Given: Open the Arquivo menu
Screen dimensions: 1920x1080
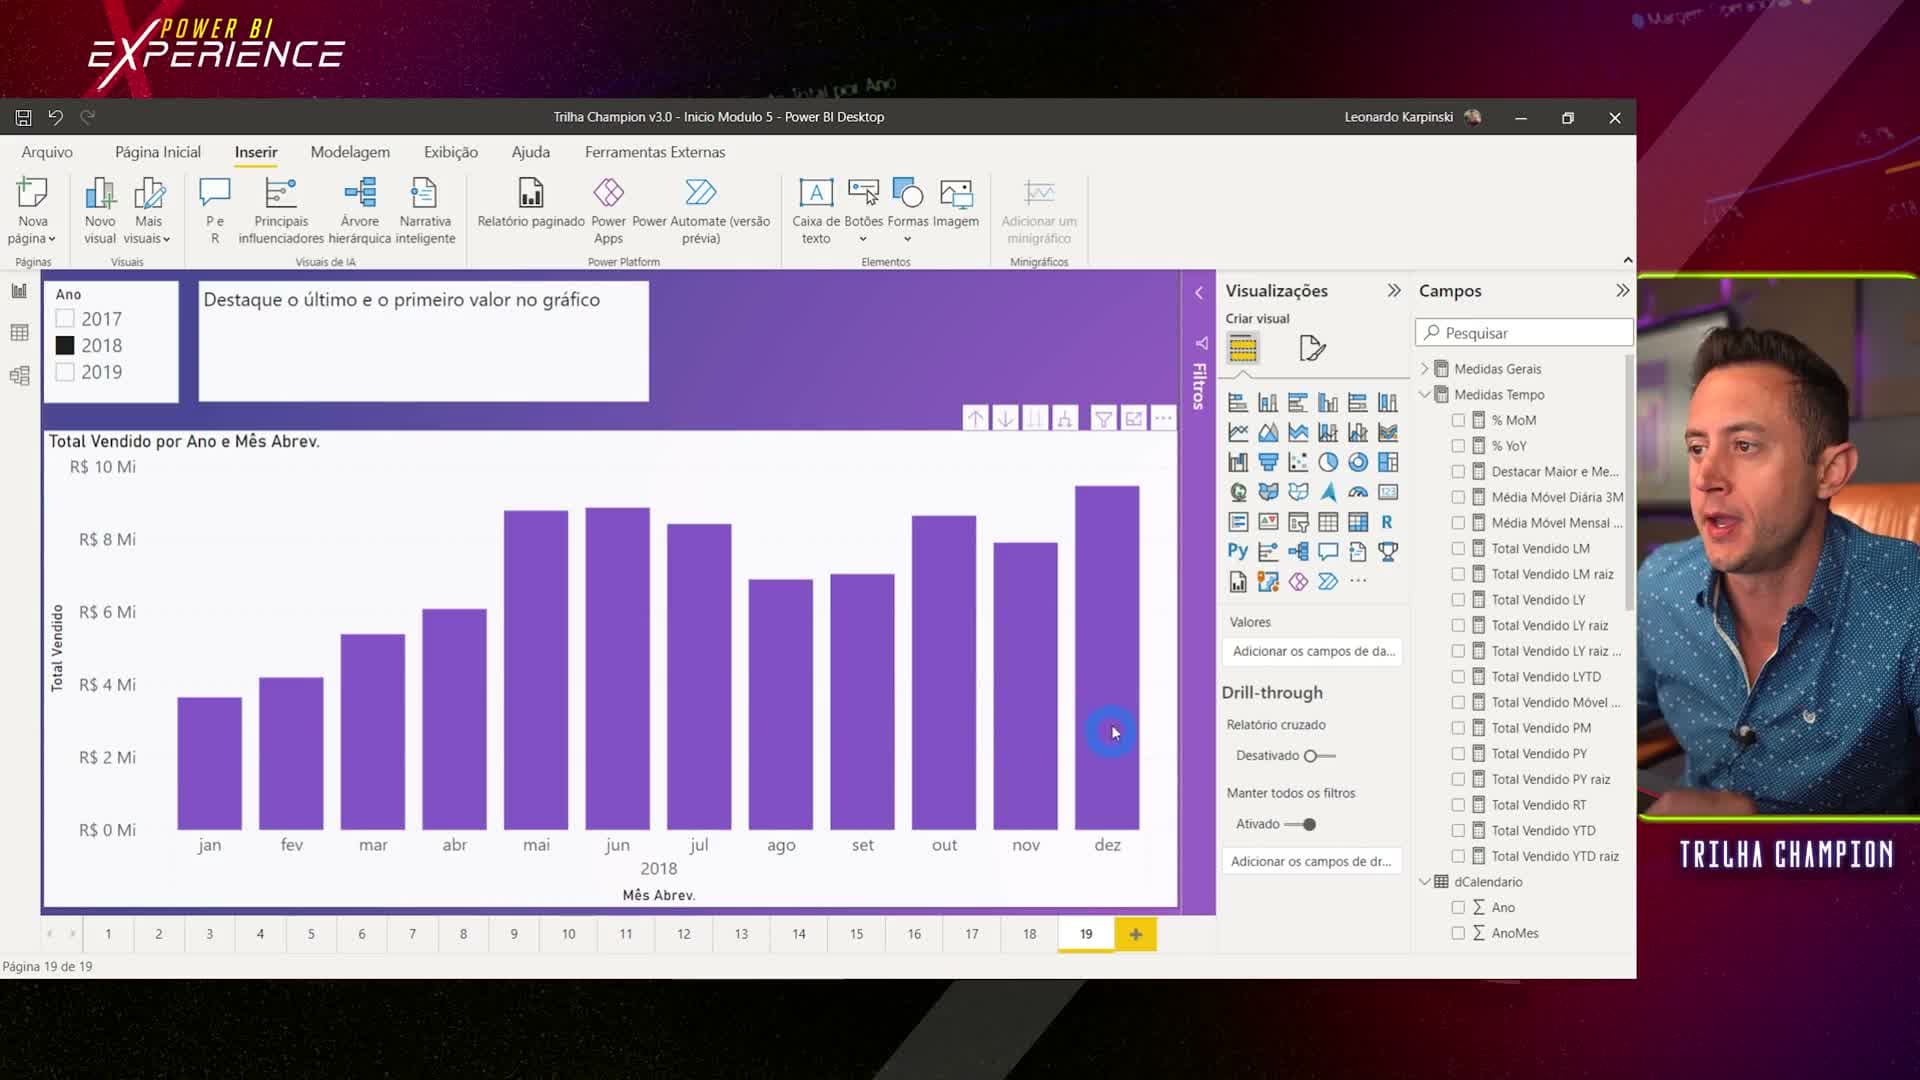Looking at the screenshot, I should (47, 152).
